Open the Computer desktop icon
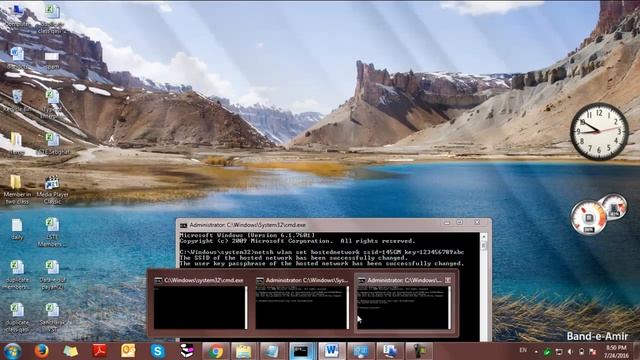Image resolution: width=640 pixels, height=360 pixels. 17,16
